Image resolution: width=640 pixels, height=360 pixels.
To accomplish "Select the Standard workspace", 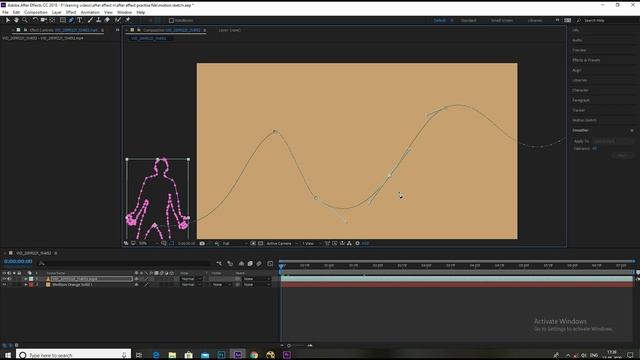I will tap(469, 20).
